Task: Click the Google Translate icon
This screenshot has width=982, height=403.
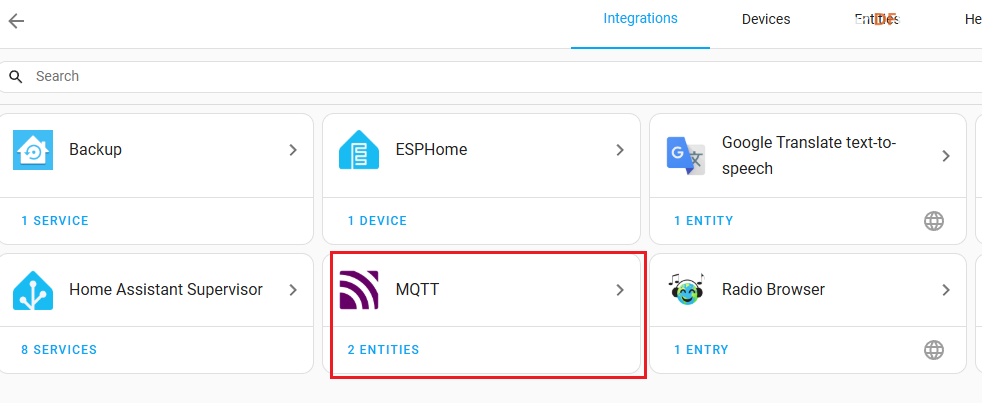Action: click(x=685, y=155)
